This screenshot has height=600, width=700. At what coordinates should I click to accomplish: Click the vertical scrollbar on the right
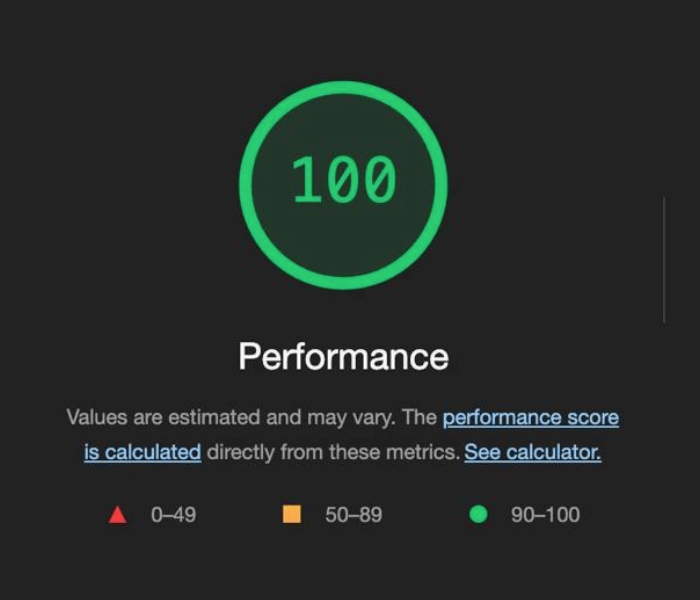(664, 260)
